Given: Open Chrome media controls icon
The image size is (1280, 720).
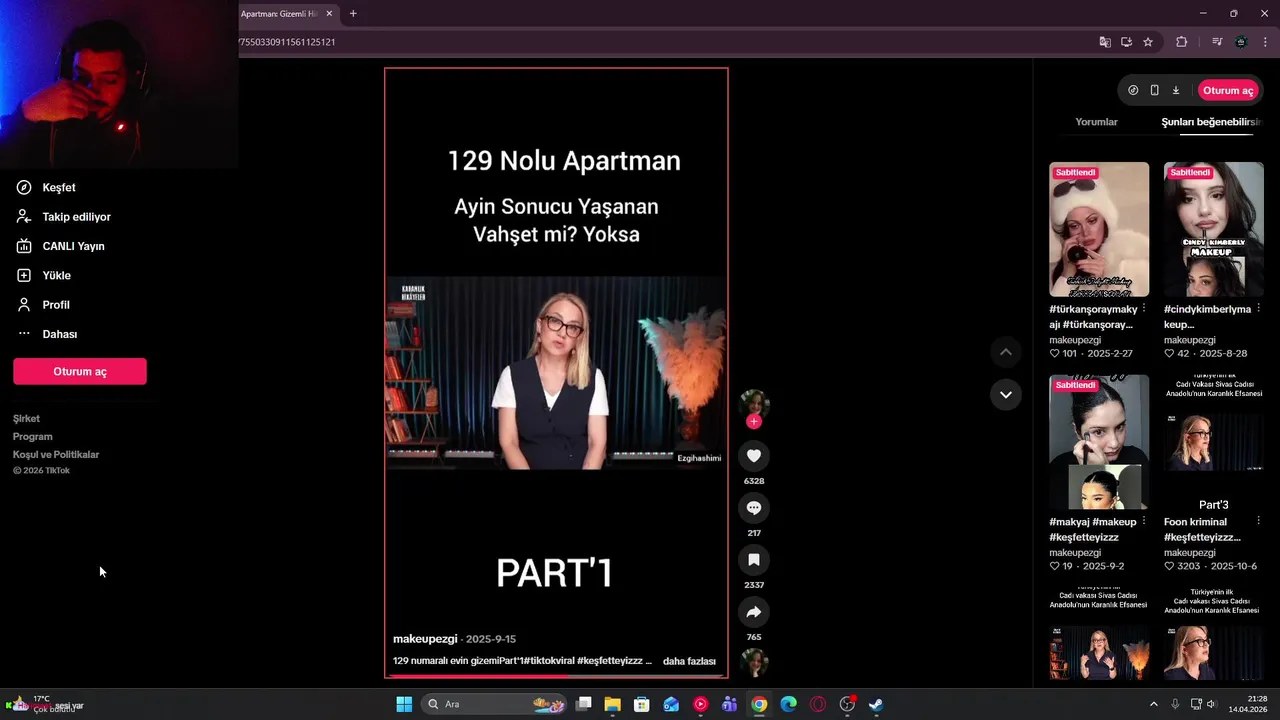Looking at the screenshot, I should [1217, 42].
